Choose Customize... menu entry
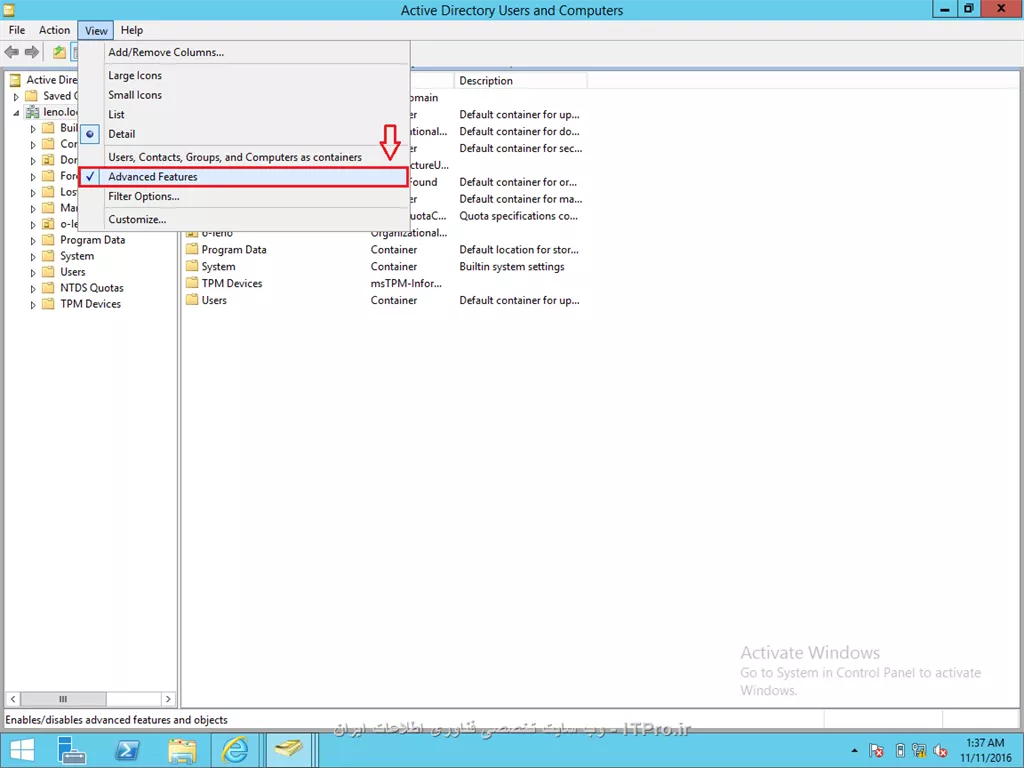 pyautogui.click(x=244, y=219)
